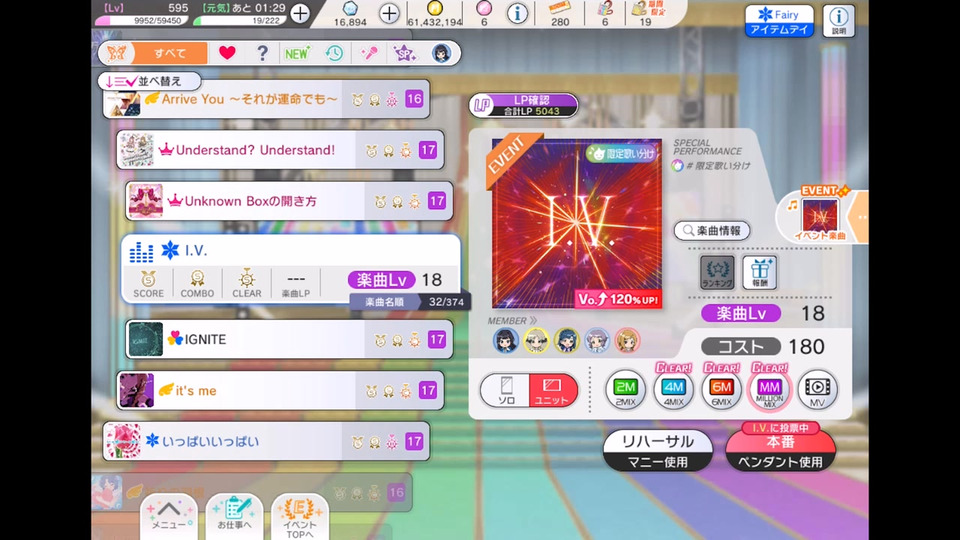Go to イベントTOPへ
960x540 pixels.
pos(300,518)
